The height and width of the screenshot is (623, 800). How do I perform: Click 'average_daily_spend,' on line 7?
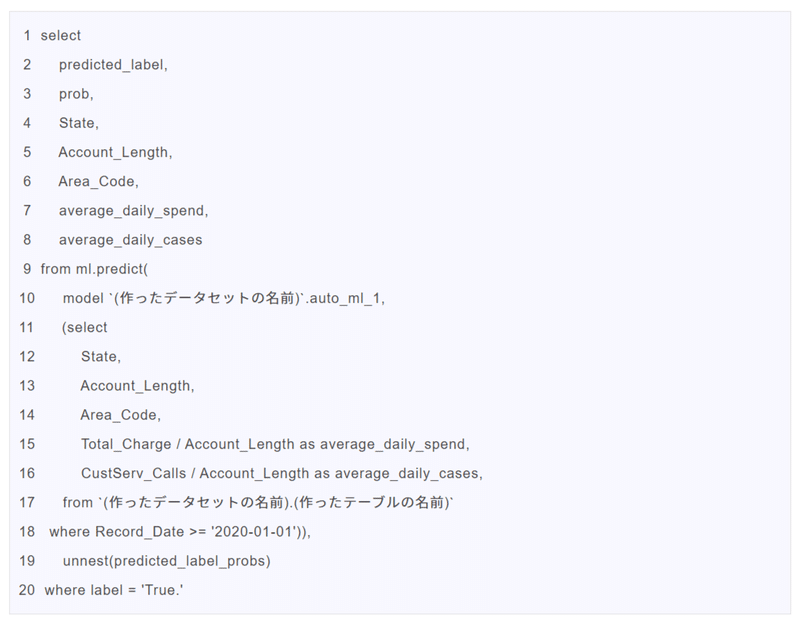pyautogui.click(x=133, y=211)
